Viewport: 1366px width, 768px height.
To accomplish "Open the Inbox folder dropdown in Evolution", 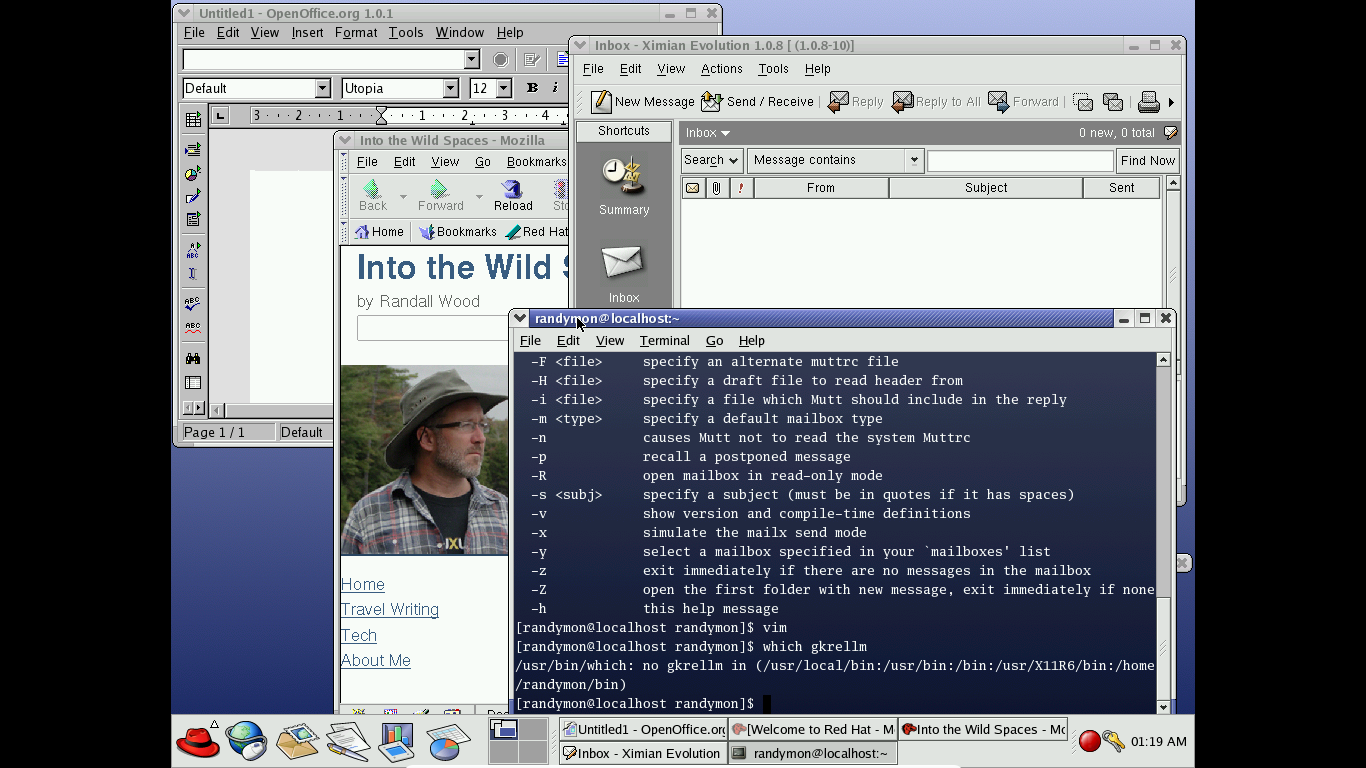I will coord(708,133).
